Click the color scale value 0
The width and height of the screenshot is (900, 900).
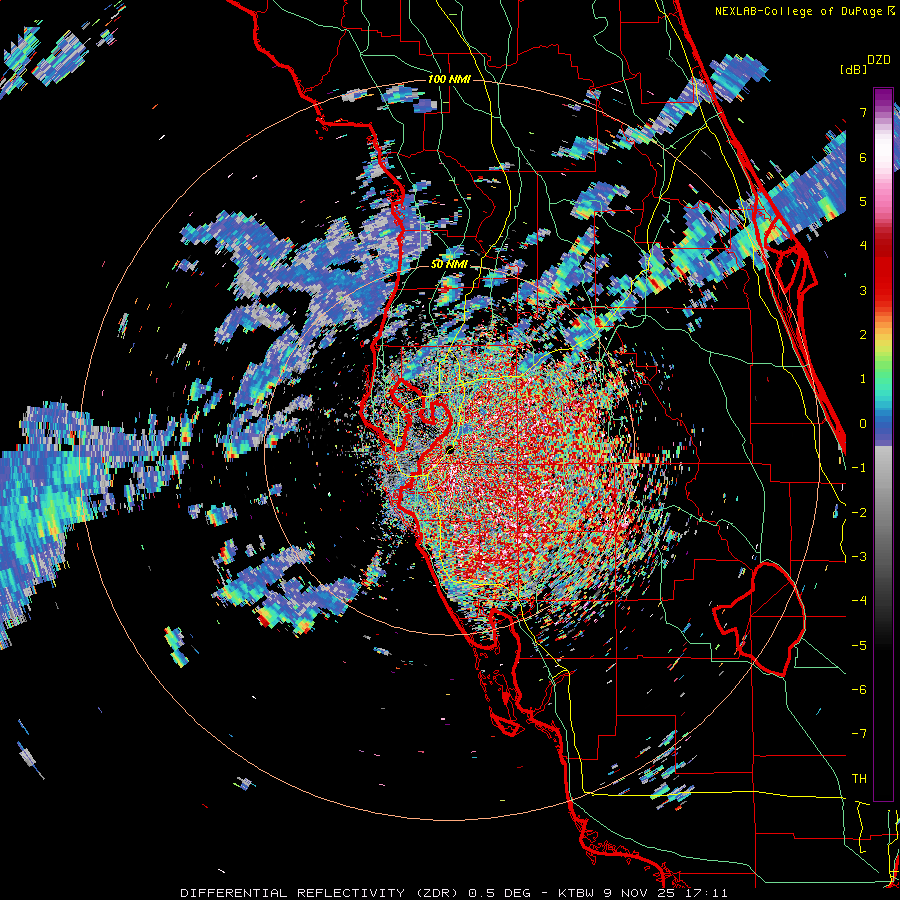coord(863,424)
